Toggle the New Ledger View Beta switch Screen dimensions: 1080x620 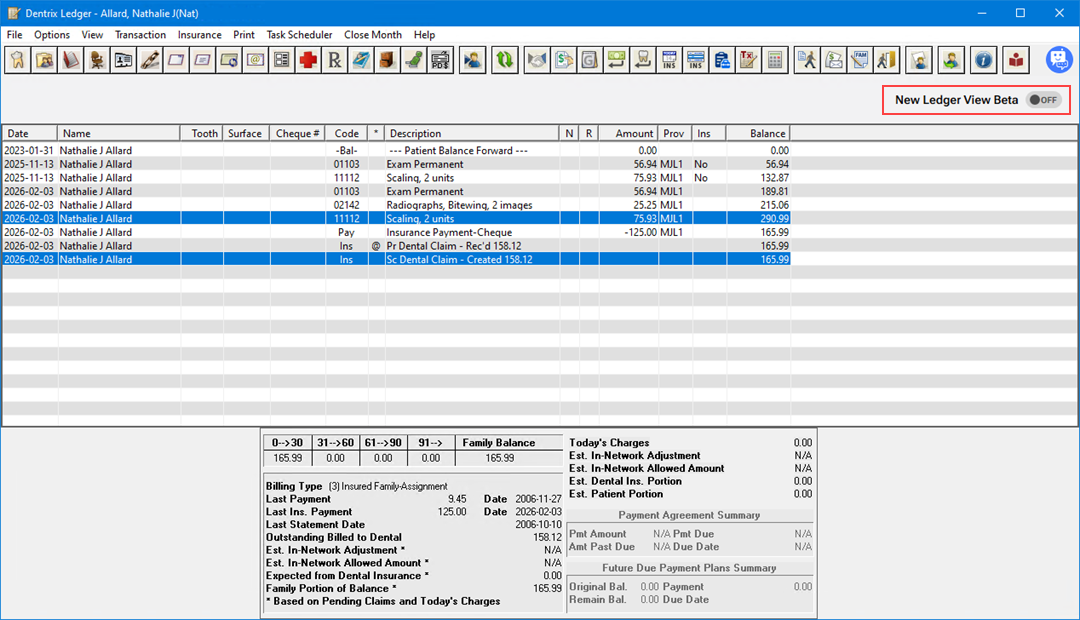pos(1043,100)
